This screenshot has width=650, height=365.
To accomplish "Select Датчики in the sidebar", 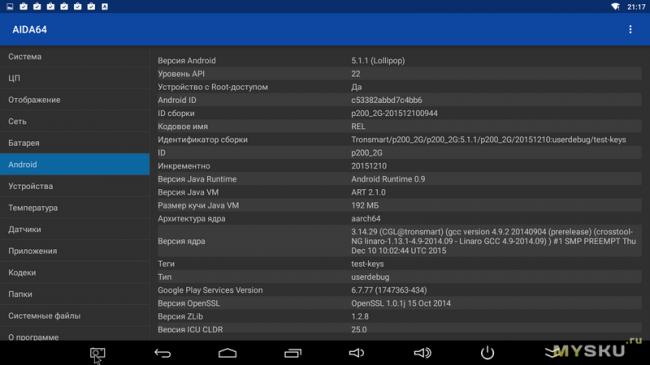I will click(75, 229).
